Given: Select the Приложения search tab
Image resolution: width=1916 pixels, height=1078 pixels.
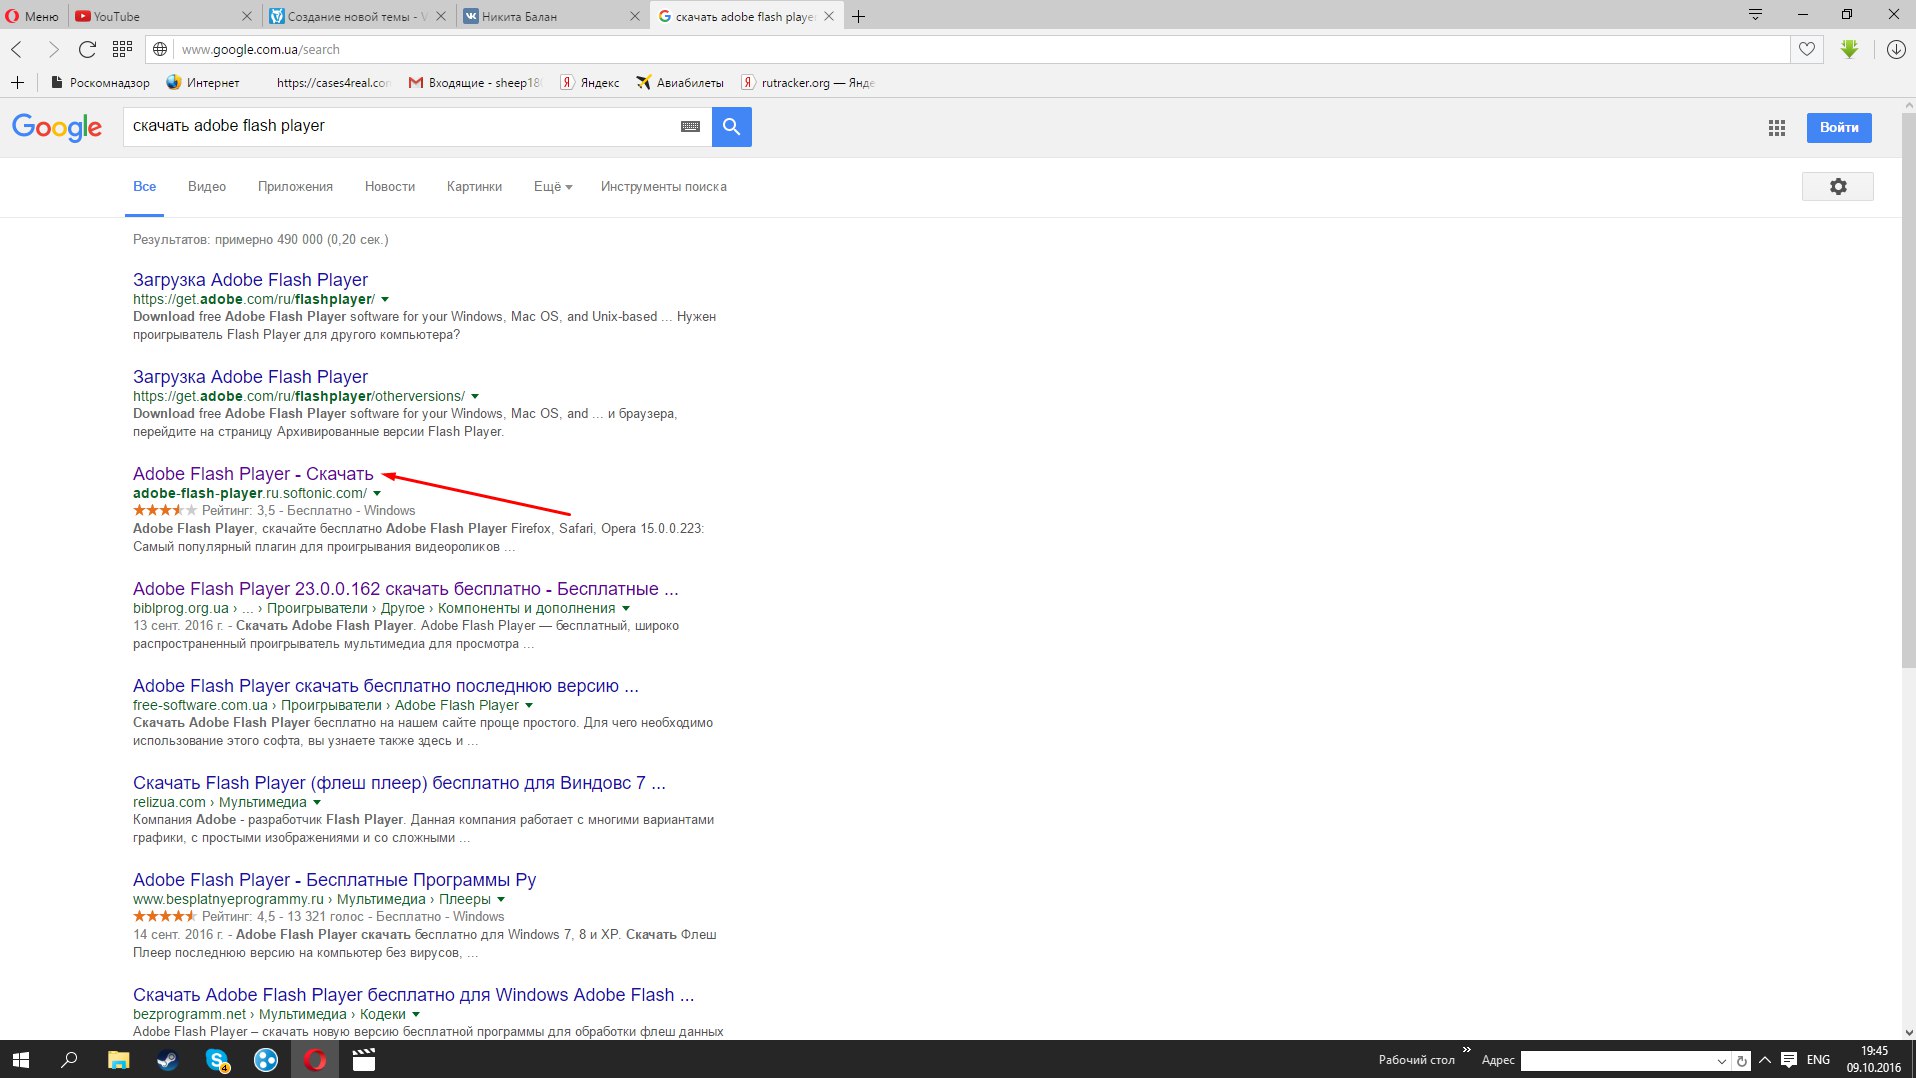Looking at the screenshot, I should coord(295,186).
